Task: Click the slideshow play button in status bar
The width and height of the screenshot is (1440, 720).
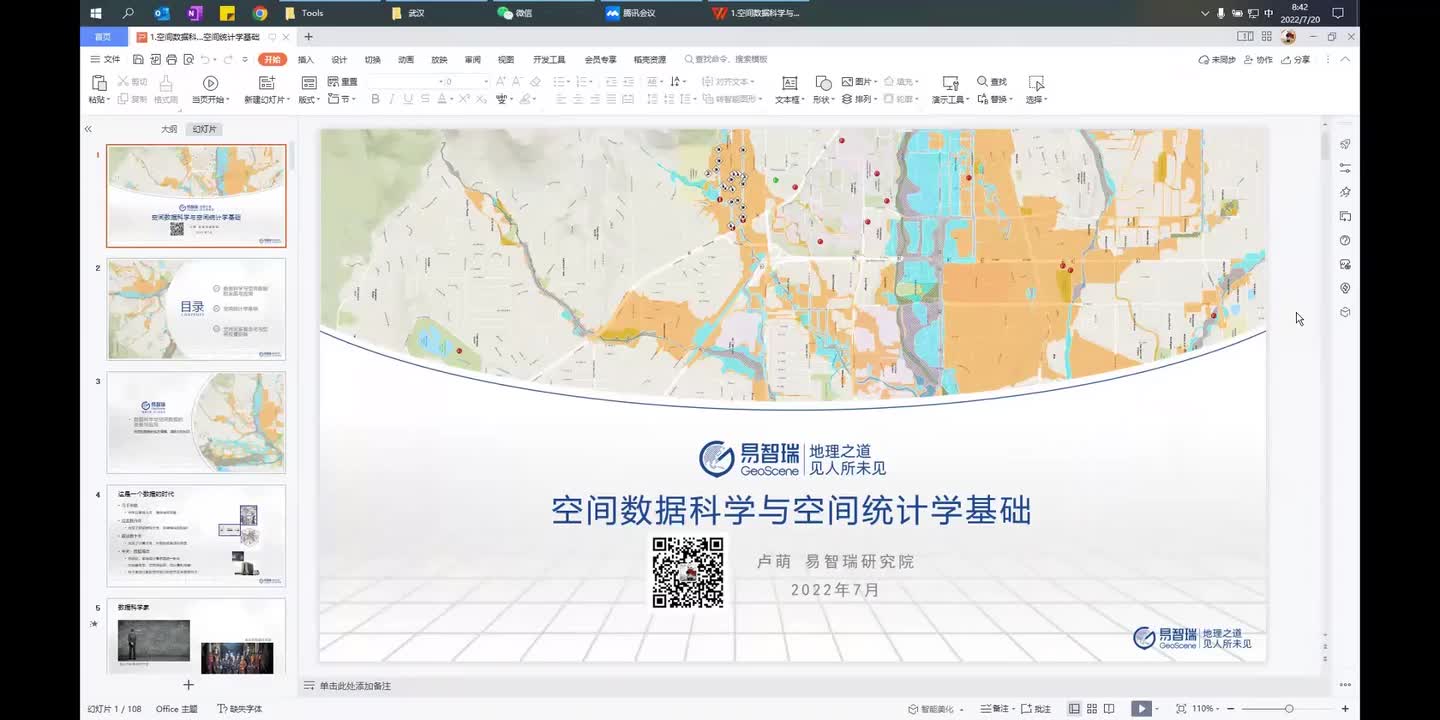Action: pyautogui.click(x=1141, y=708)
